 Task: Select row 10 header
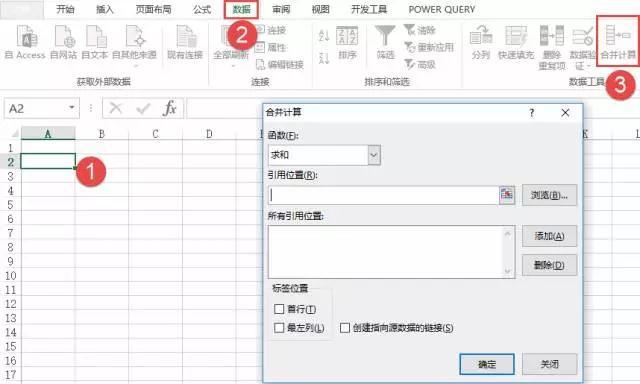11,275
